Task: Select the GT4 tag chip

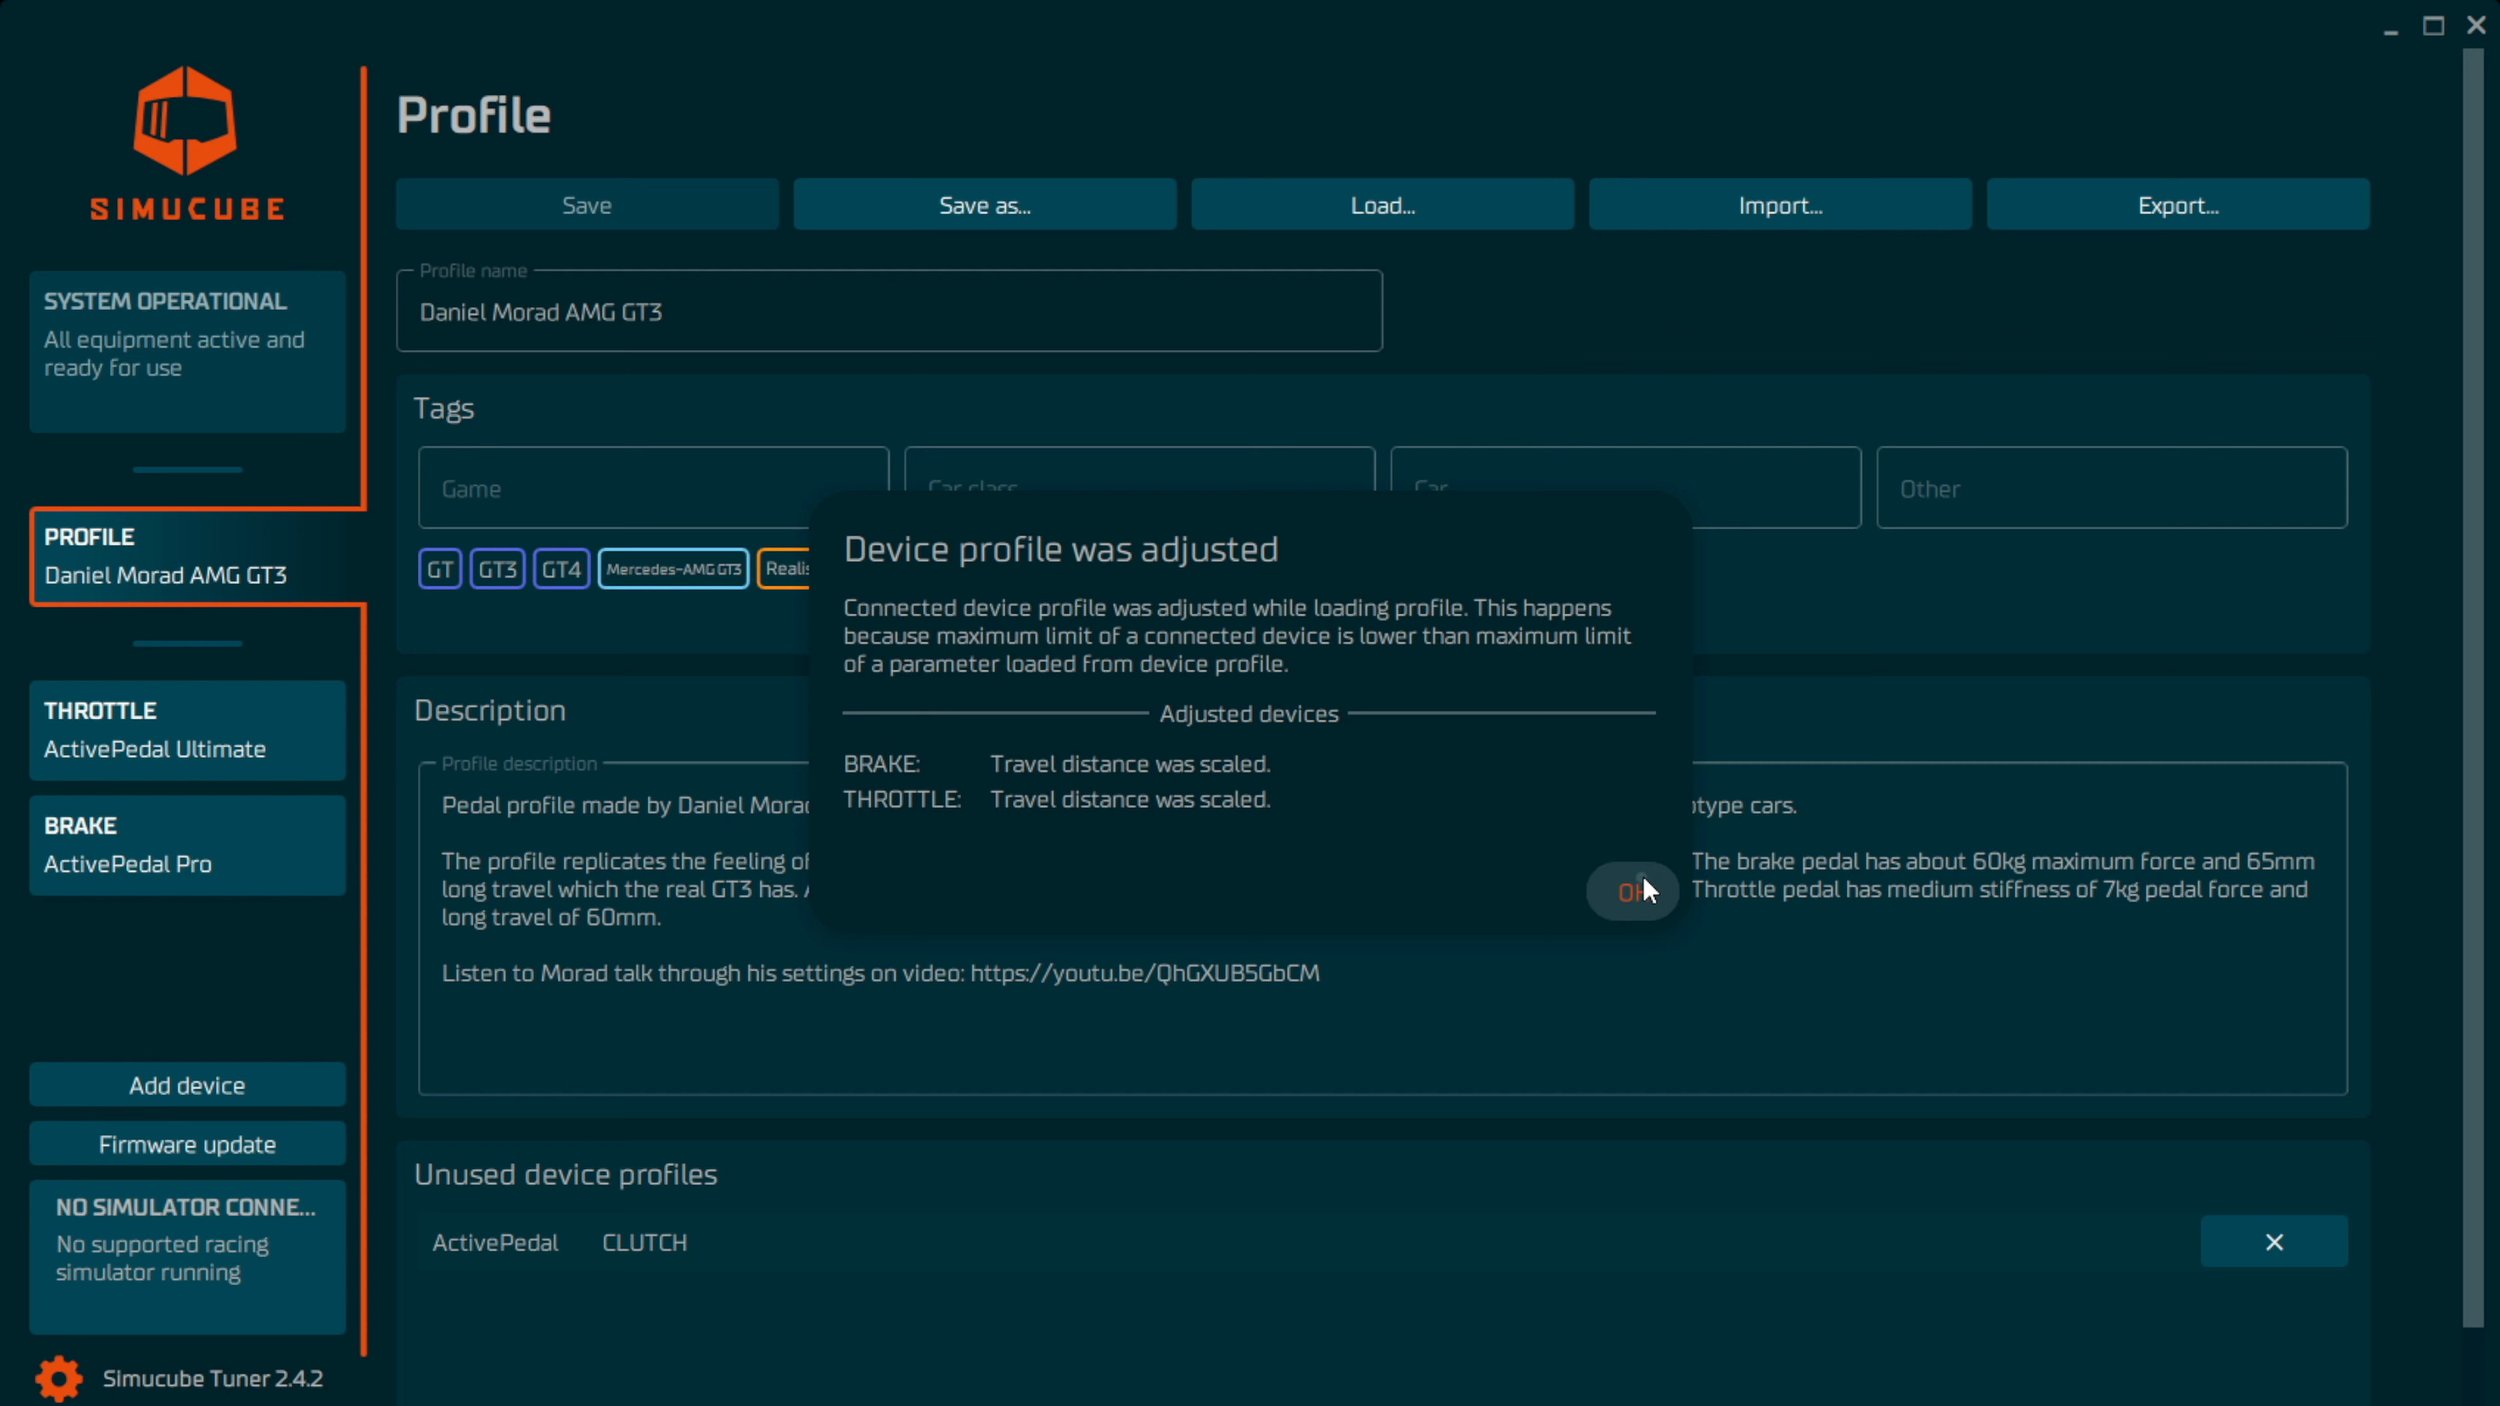Action: coord(561,569)
